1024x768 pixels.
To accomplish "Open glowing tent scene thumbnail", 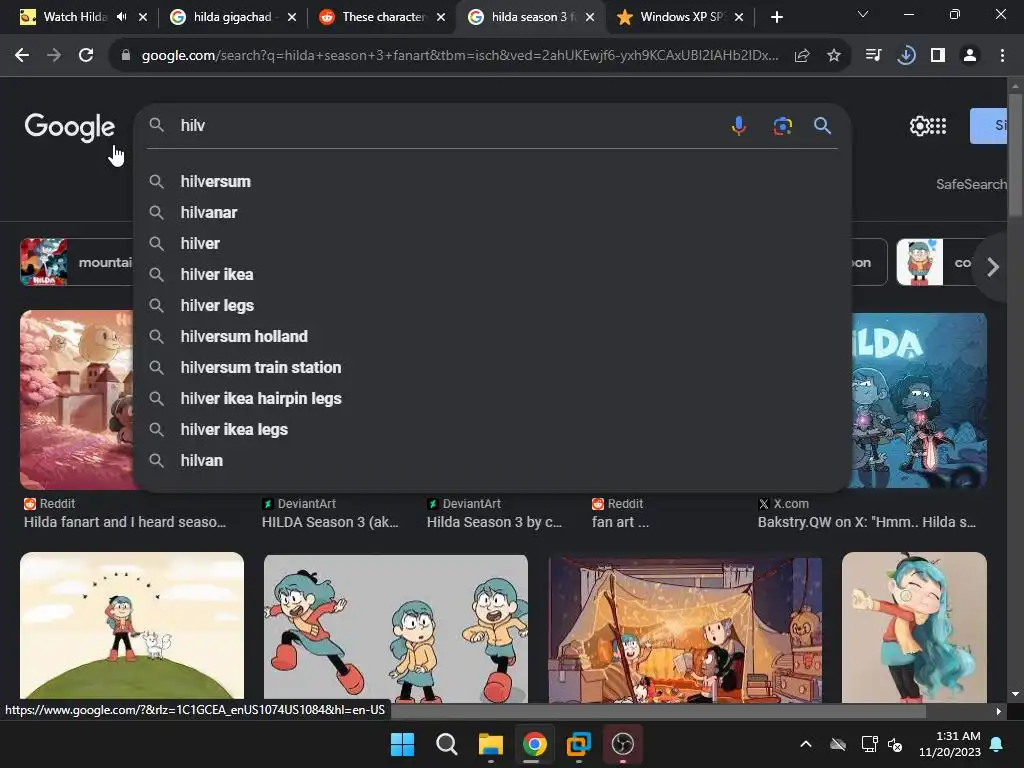I will pyautogui.click(x=685, y=630).
